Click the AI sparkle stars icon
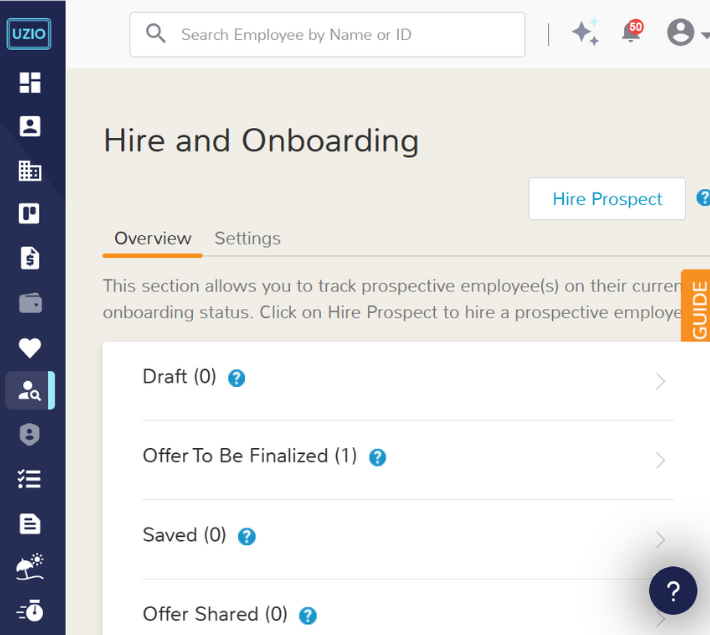Viewport: 710px width, 635px height. click(x=585, y=33)
